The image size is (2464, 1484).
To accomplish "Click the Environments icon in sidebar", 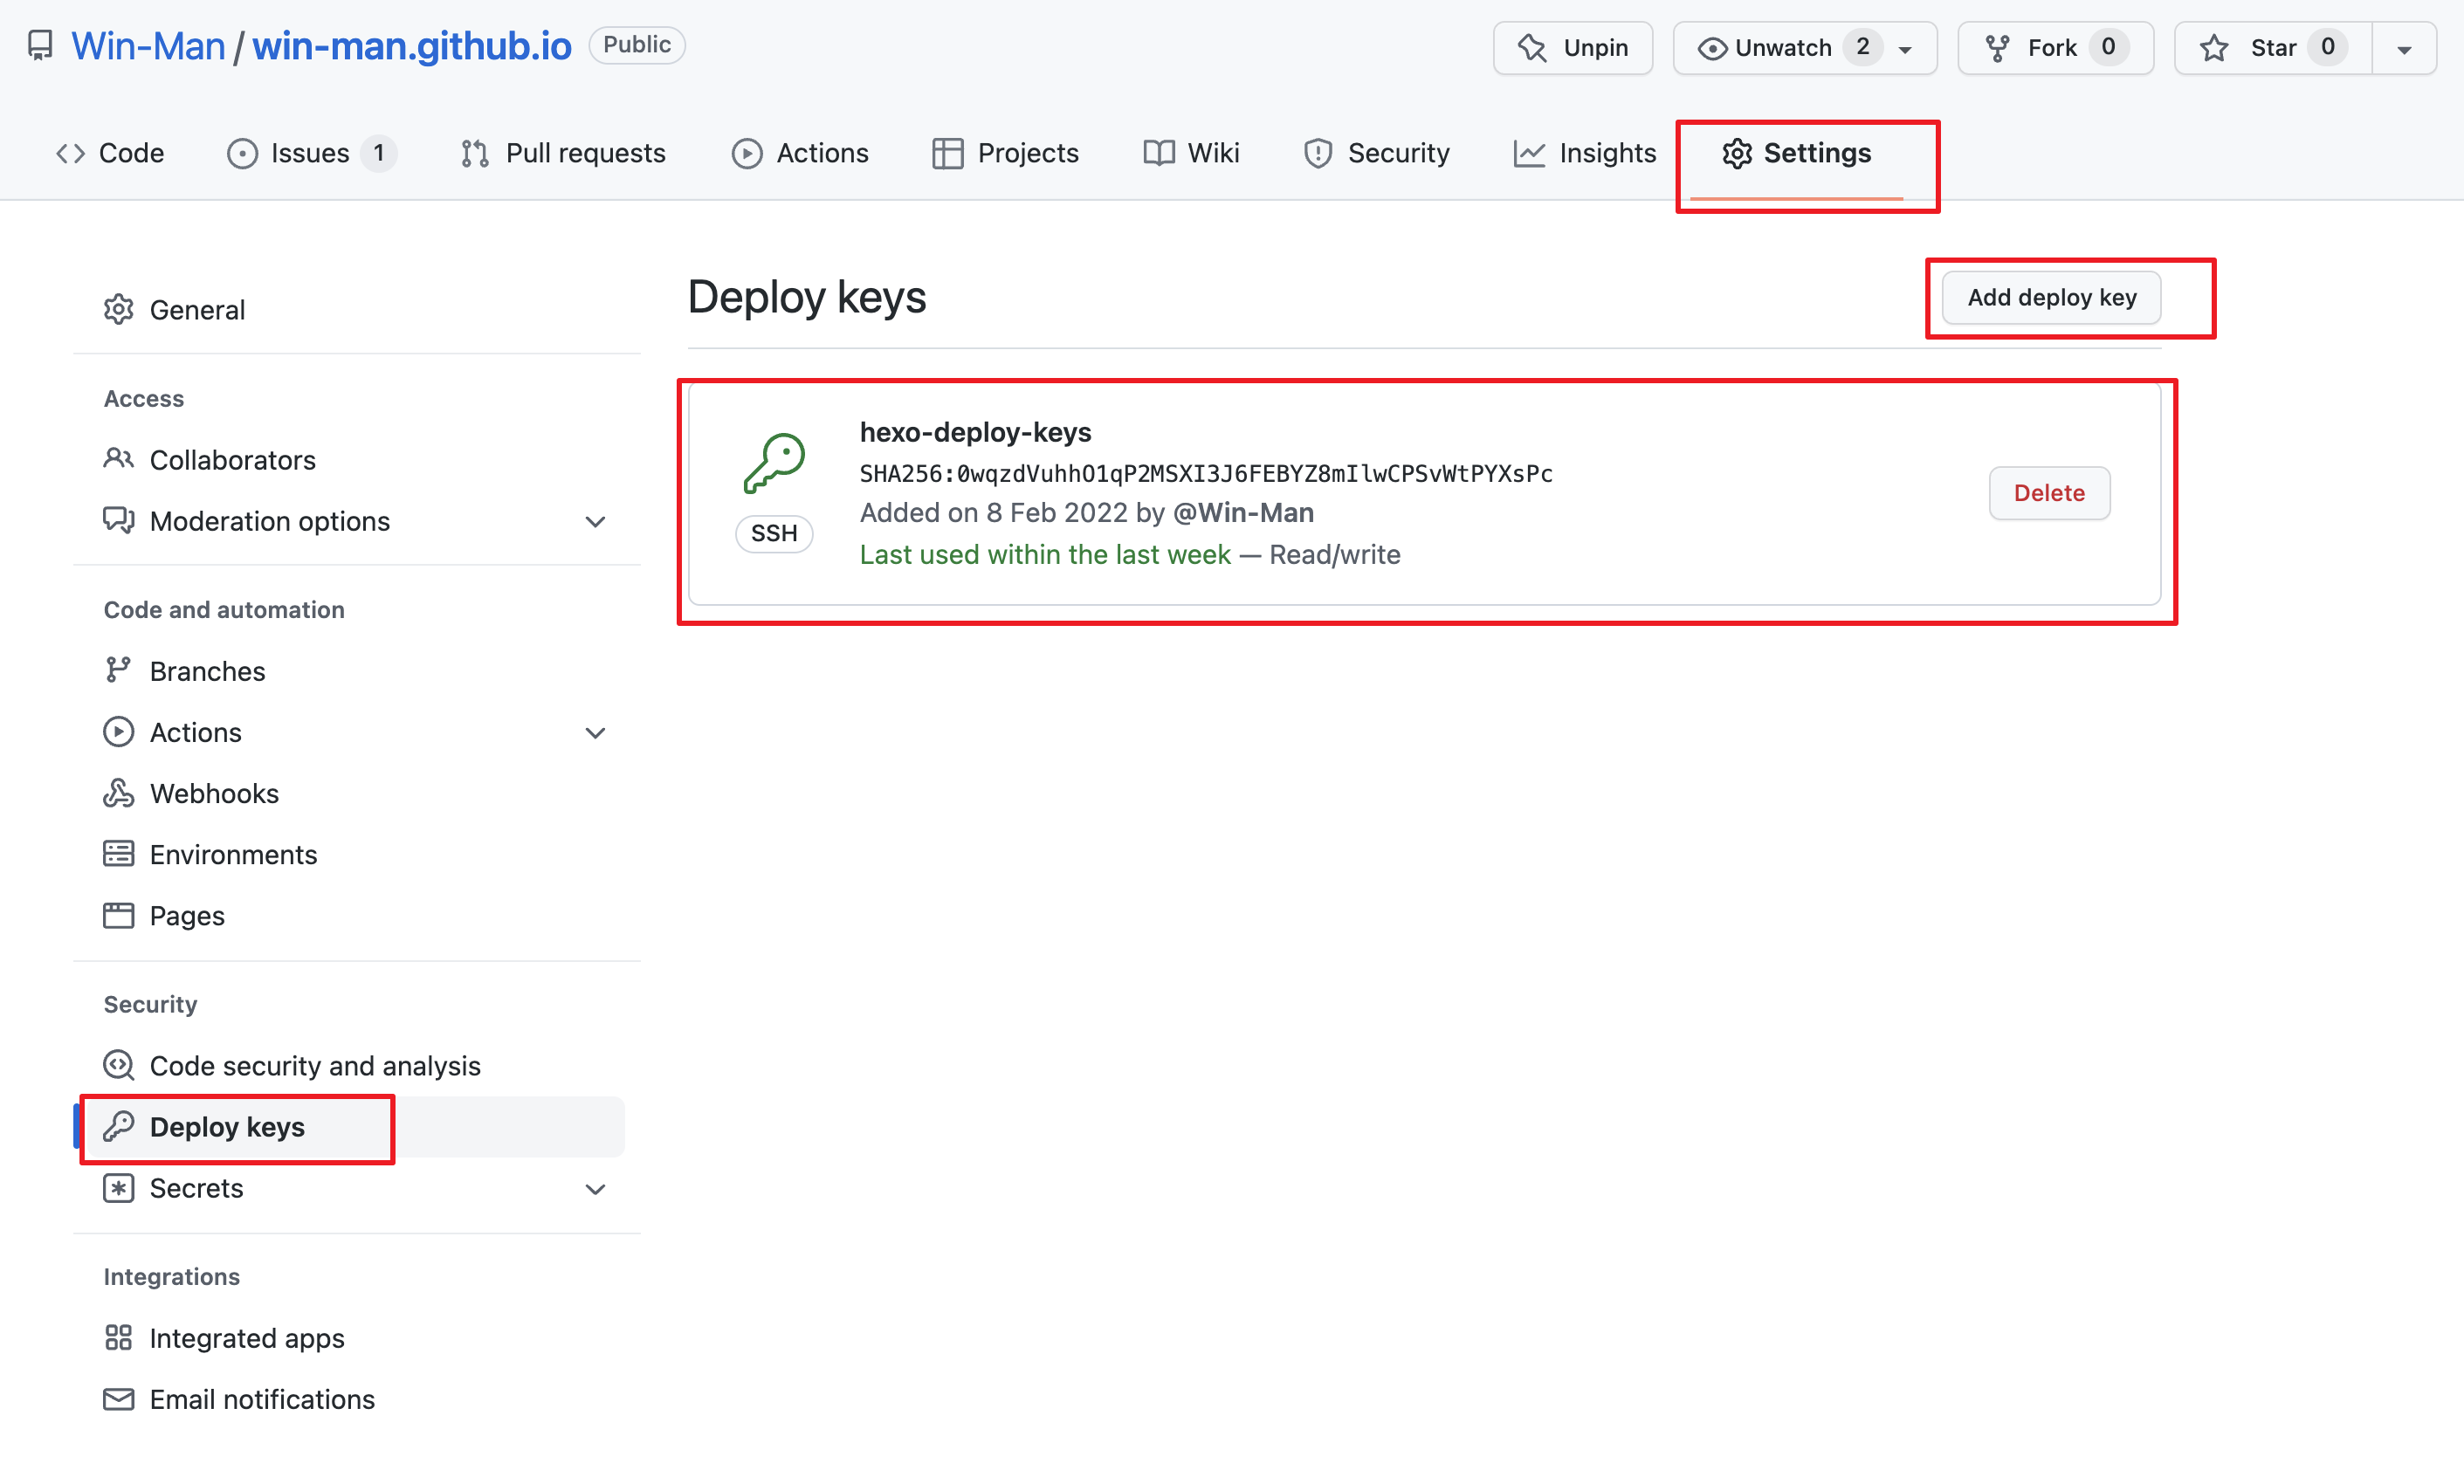I will (x=118, y=854).
